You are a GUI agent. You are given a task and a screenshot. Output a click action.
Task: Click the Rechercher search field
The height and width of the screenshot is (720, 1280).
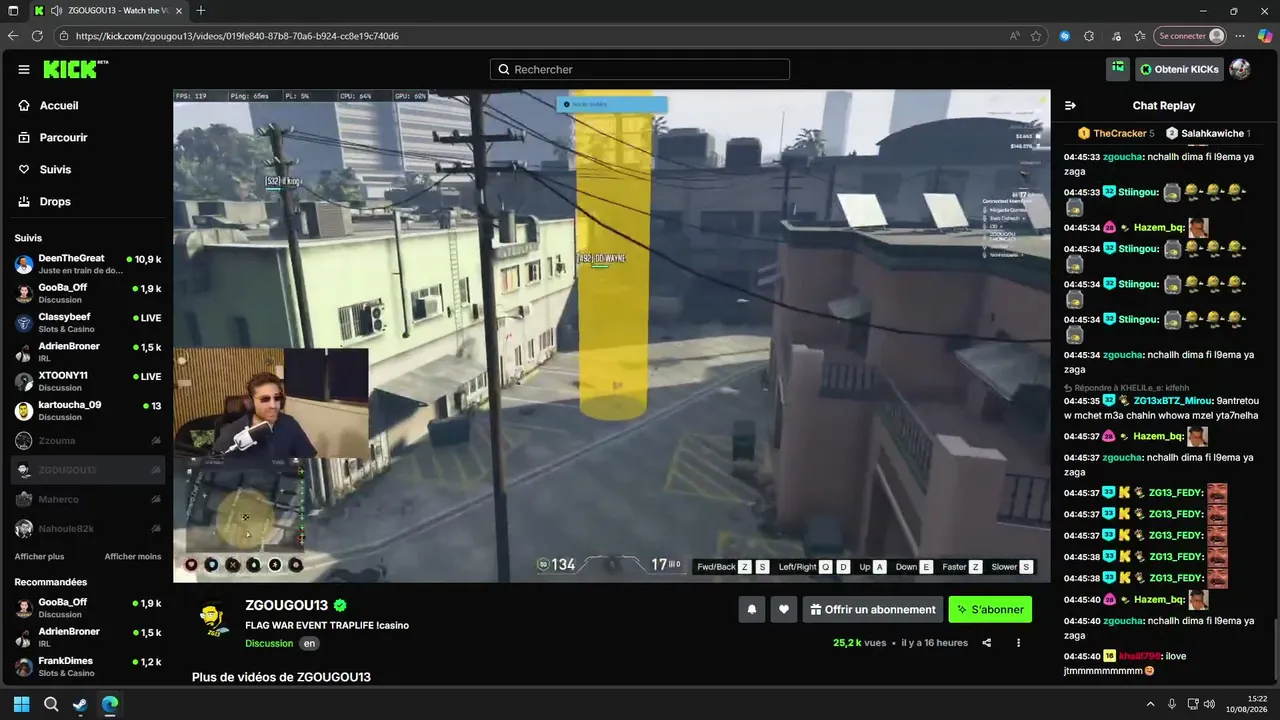640,69
